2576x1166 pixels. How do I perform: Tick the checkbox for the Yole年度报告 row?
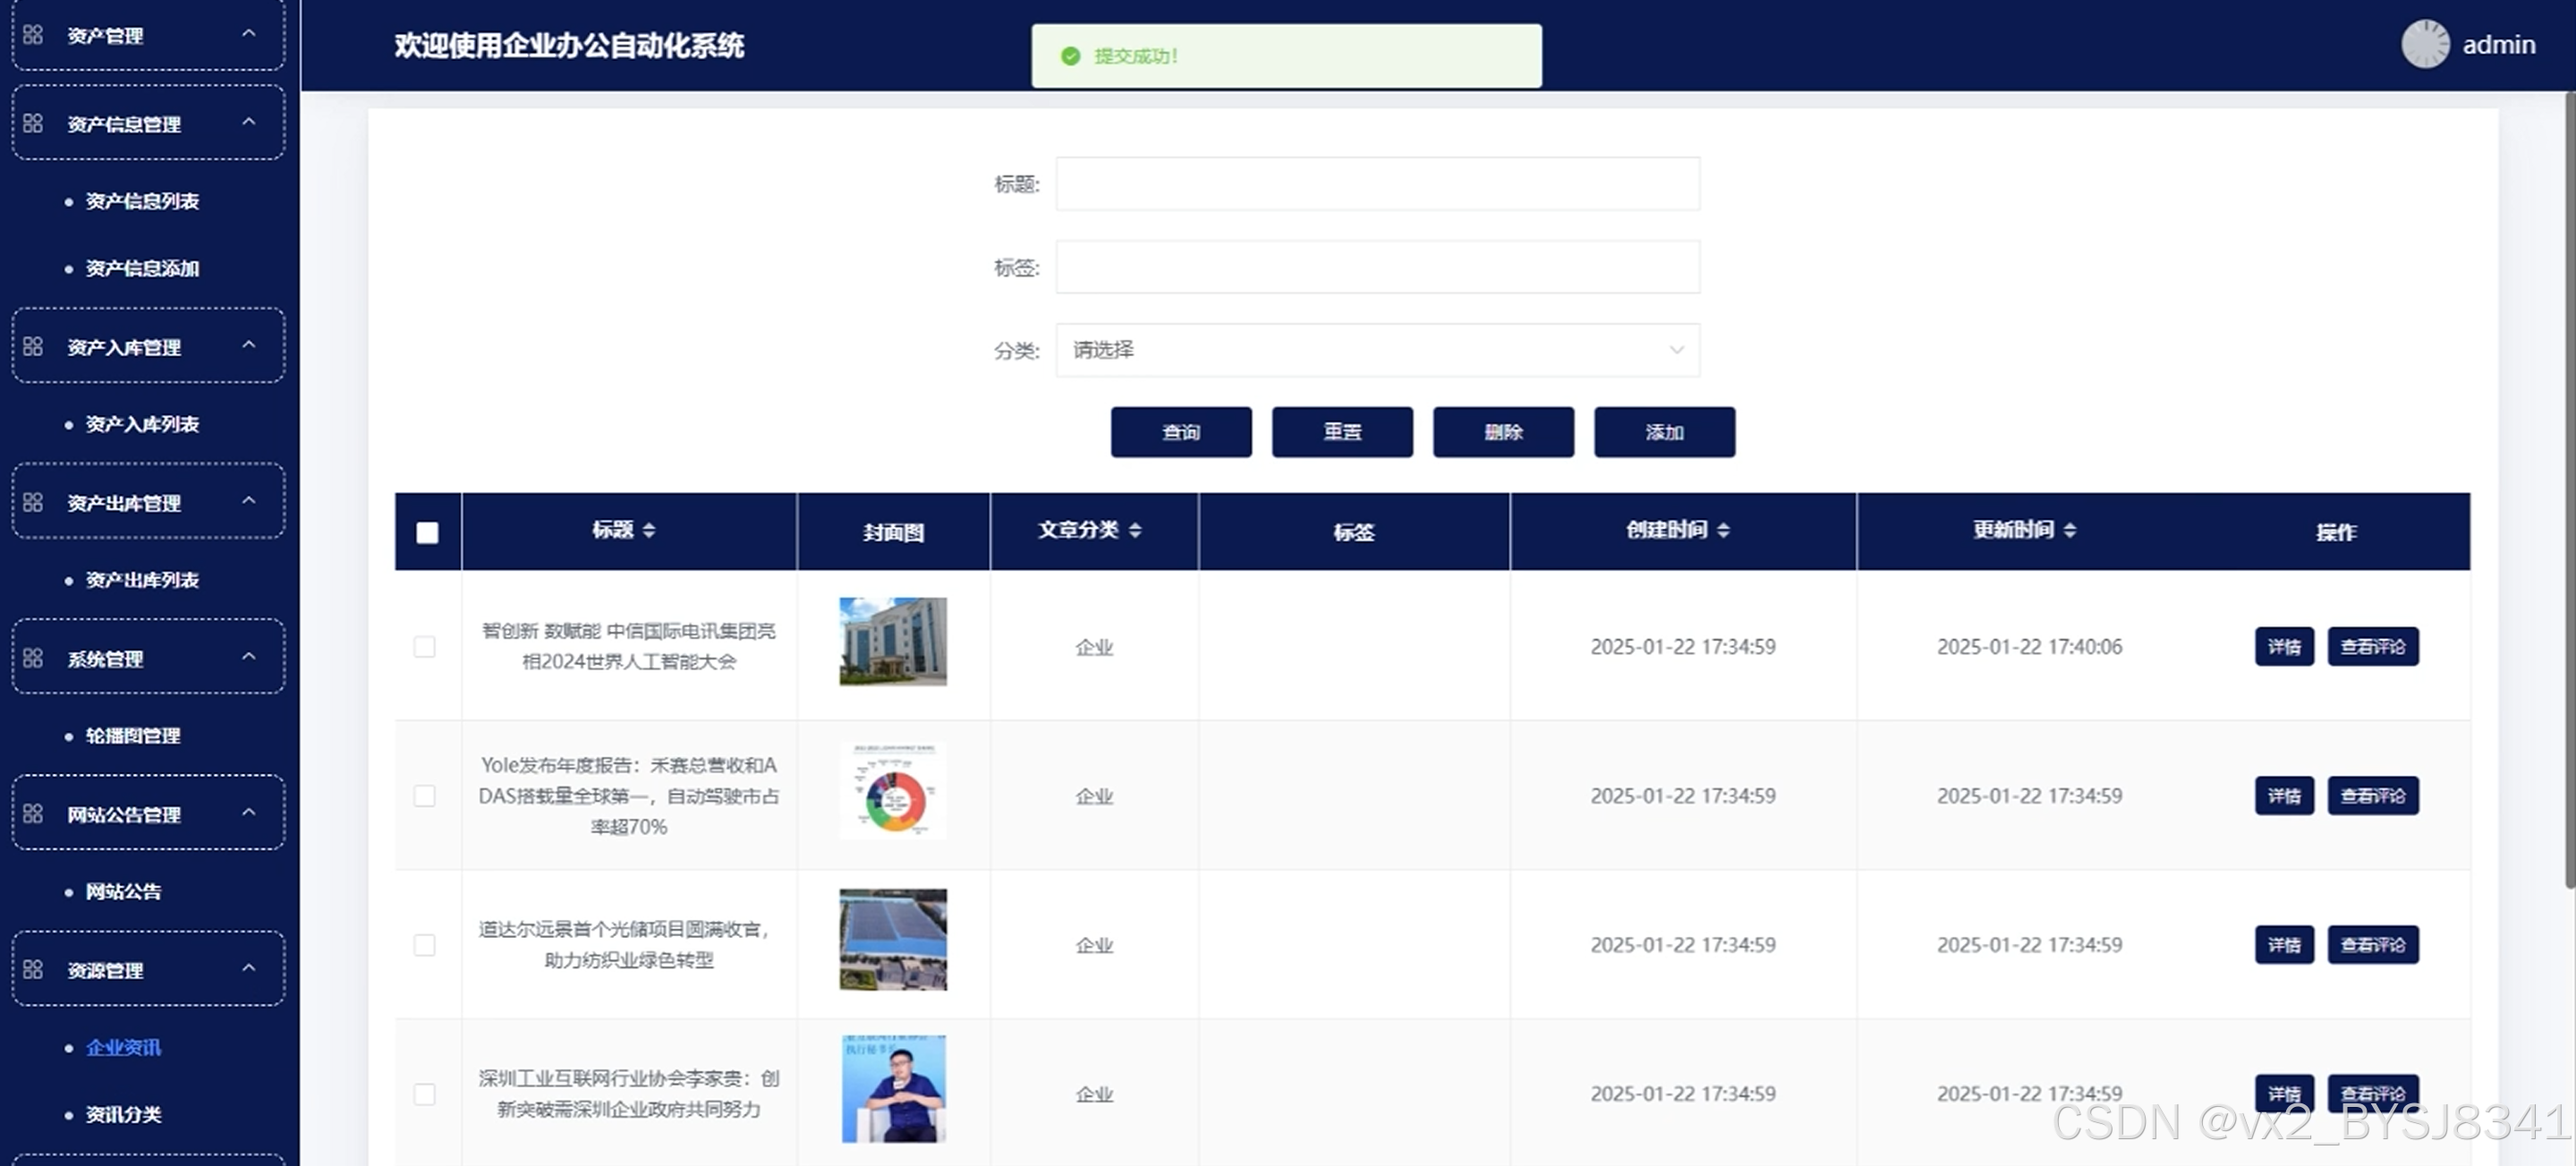(425, 796)
